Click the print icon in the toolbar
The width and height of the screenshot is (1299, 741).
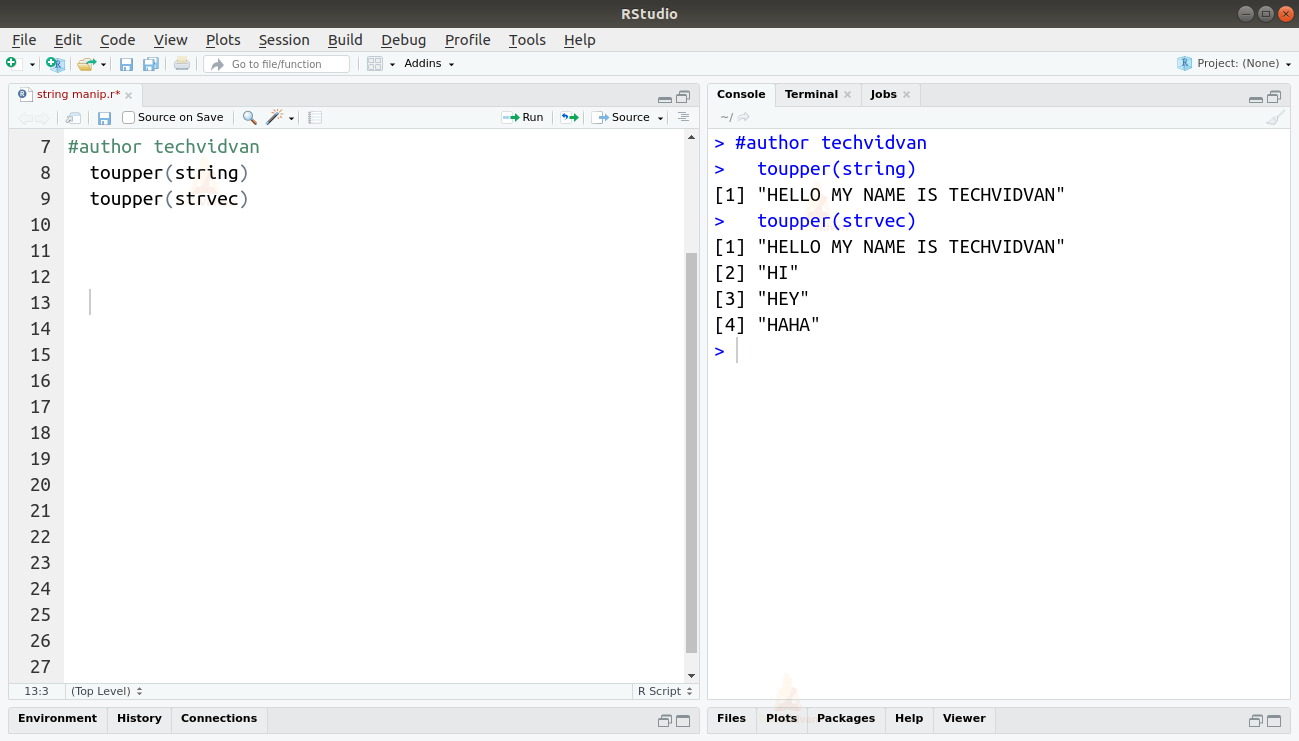180,63
